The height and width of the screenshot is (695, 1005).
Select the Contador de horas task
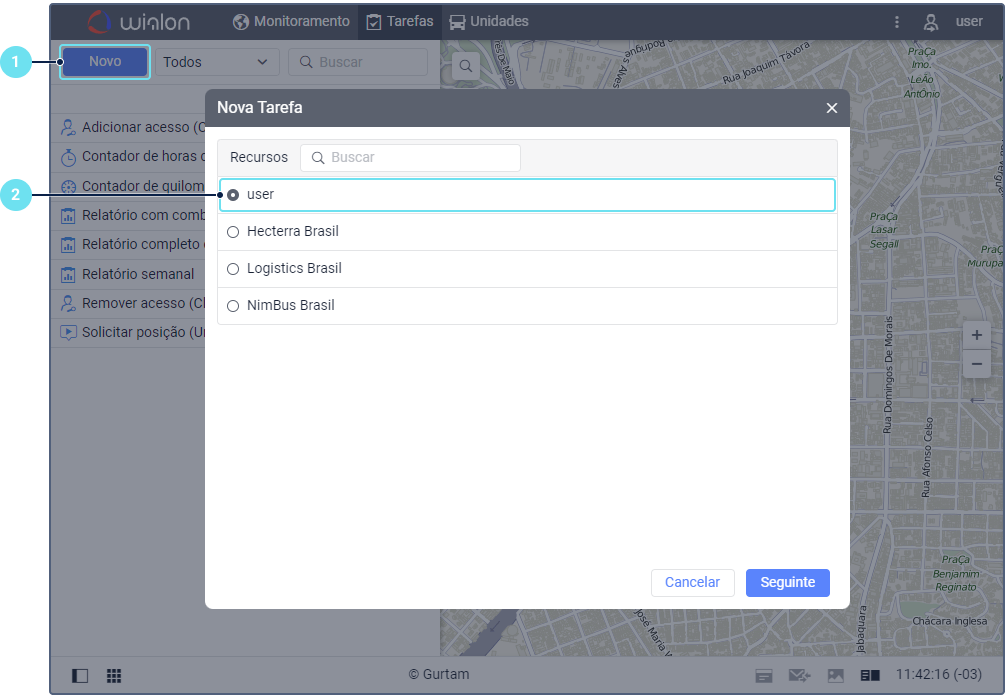click(x=128, y=156)
